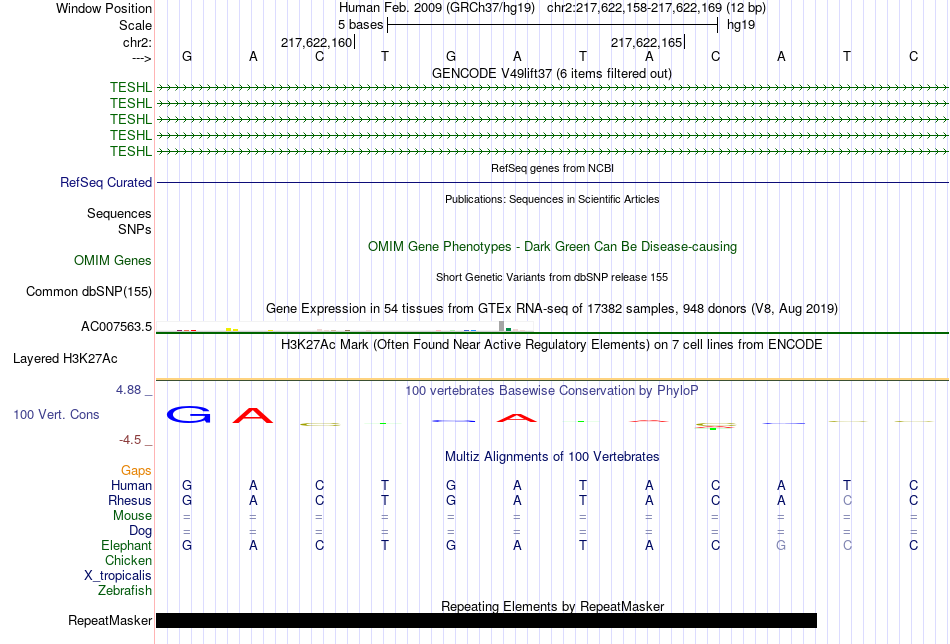Screen dimensions: 950x644
Task: Click the large blue G conservation logo
Action: [188, 414]
